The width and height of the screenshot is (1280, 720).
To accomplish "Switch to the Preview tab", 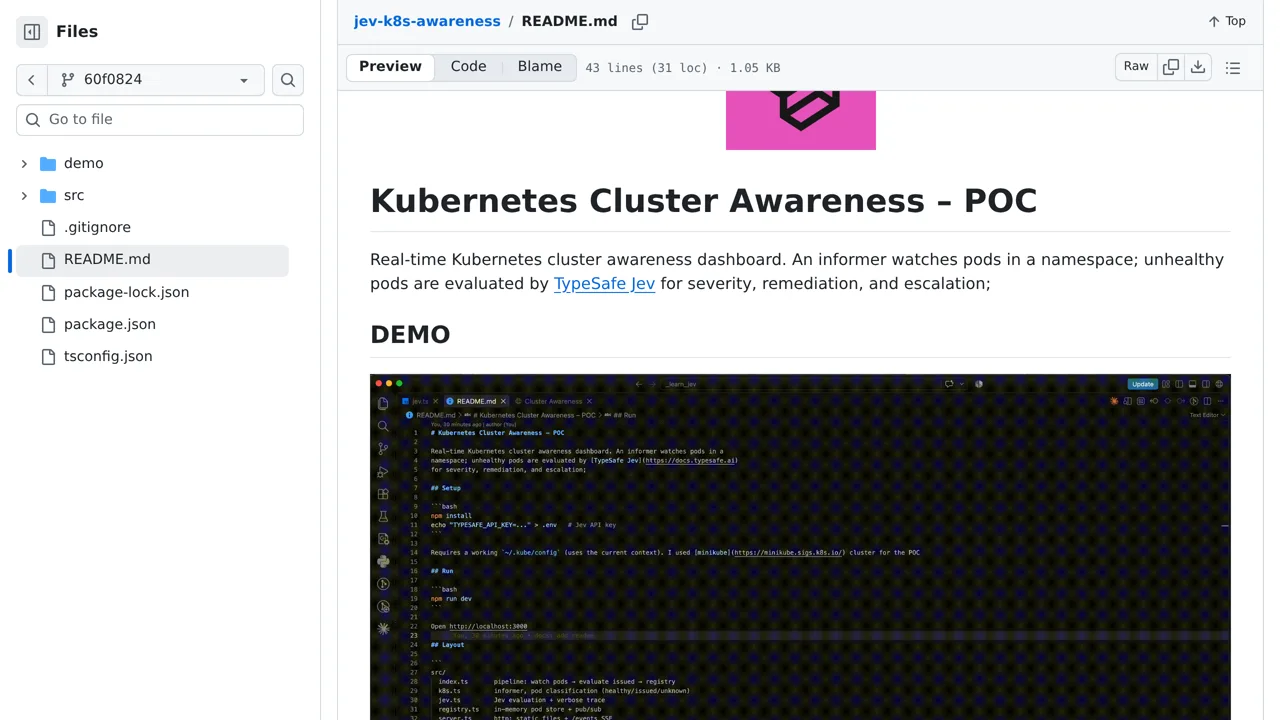I will [390, 67].
